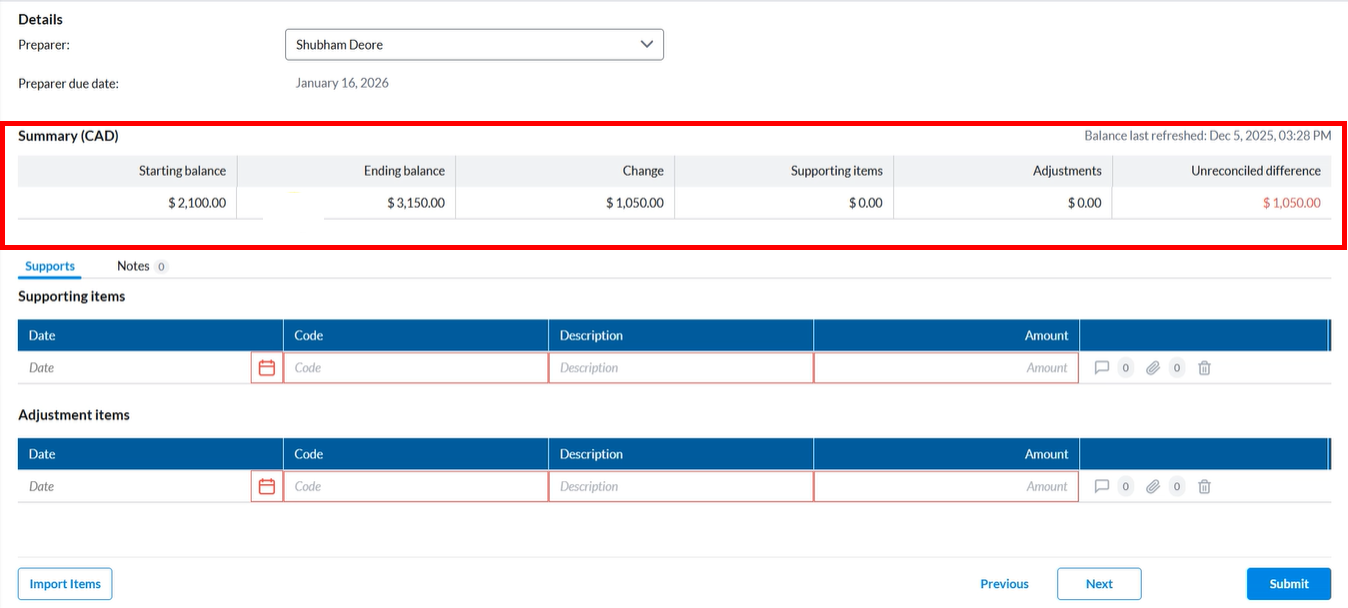Viewport: 1348px width, 608px height.
Task: Submit the reconciliation
Action: 1288,584
